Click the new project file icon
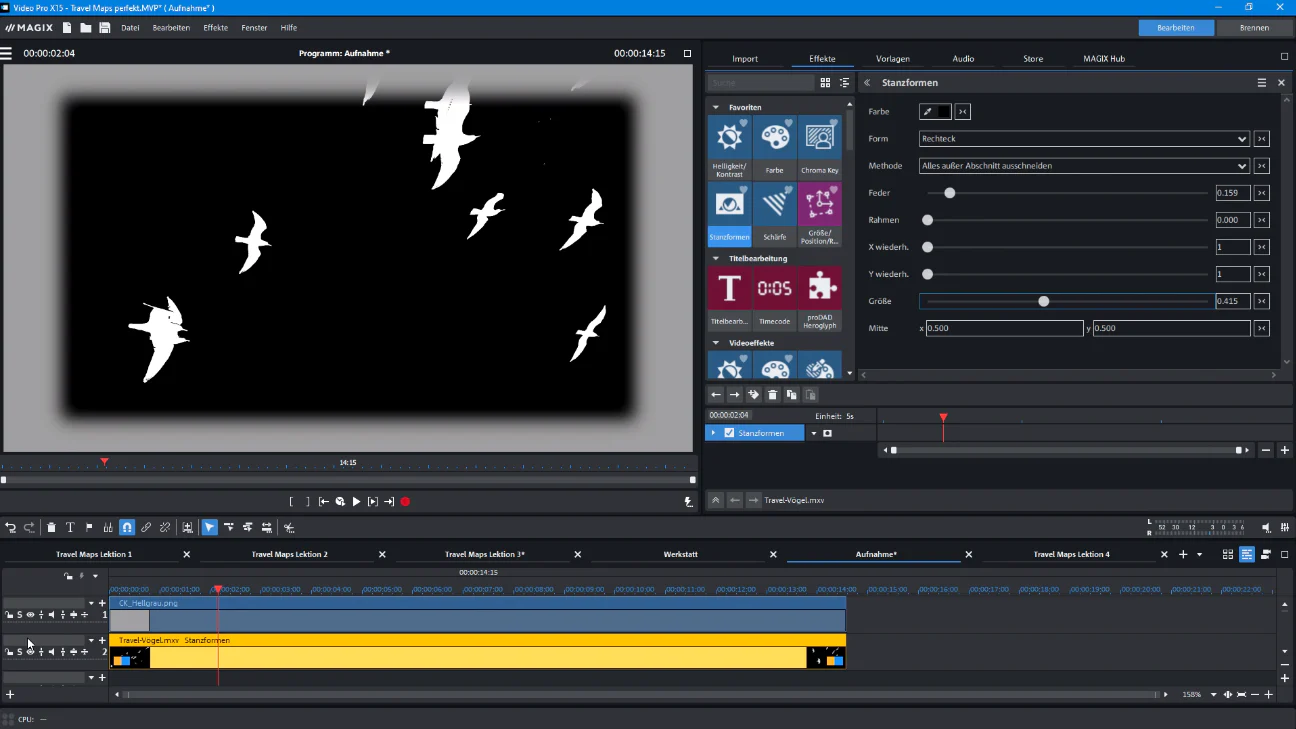The image size is (1296, 729). 67,28
